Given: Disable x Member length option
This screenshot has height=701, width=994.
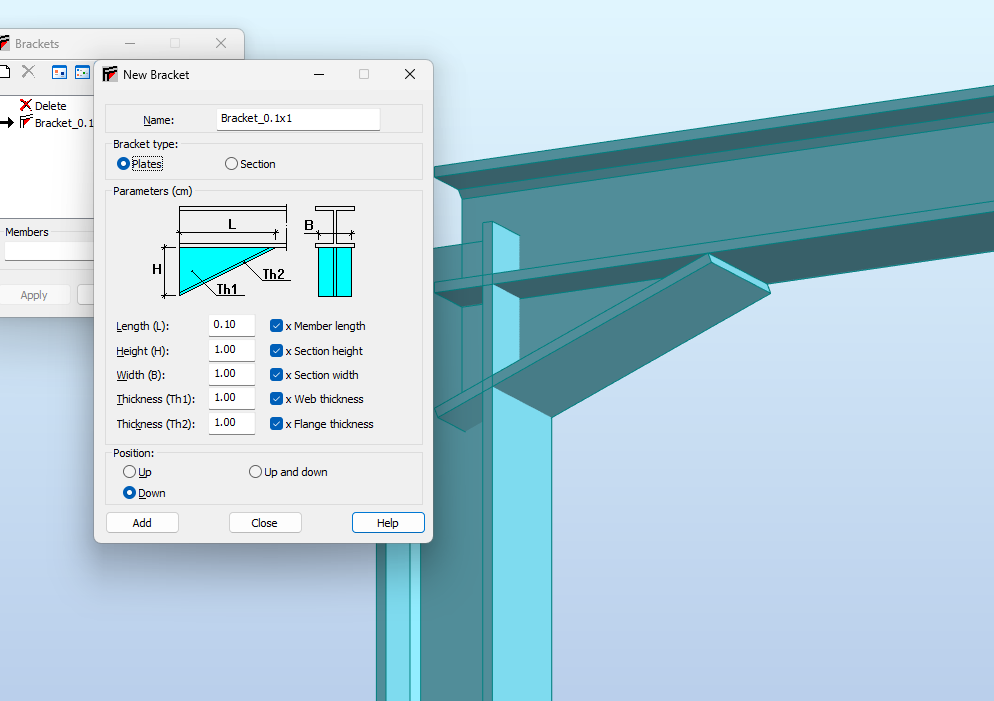Looking at the screenshot, I should tap(276, 325).
